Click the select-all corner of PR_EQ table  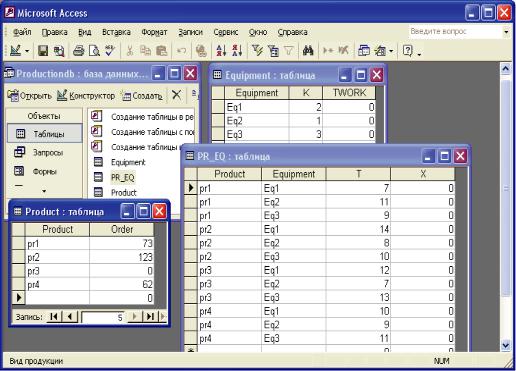coord(191,174)
